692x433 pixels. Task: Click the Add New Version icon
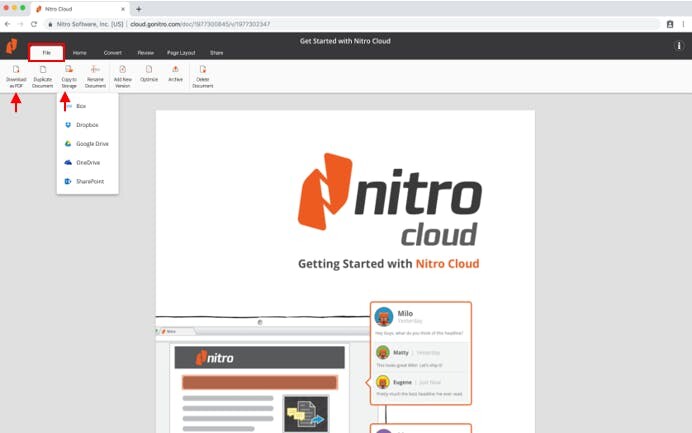click(122, 70)
